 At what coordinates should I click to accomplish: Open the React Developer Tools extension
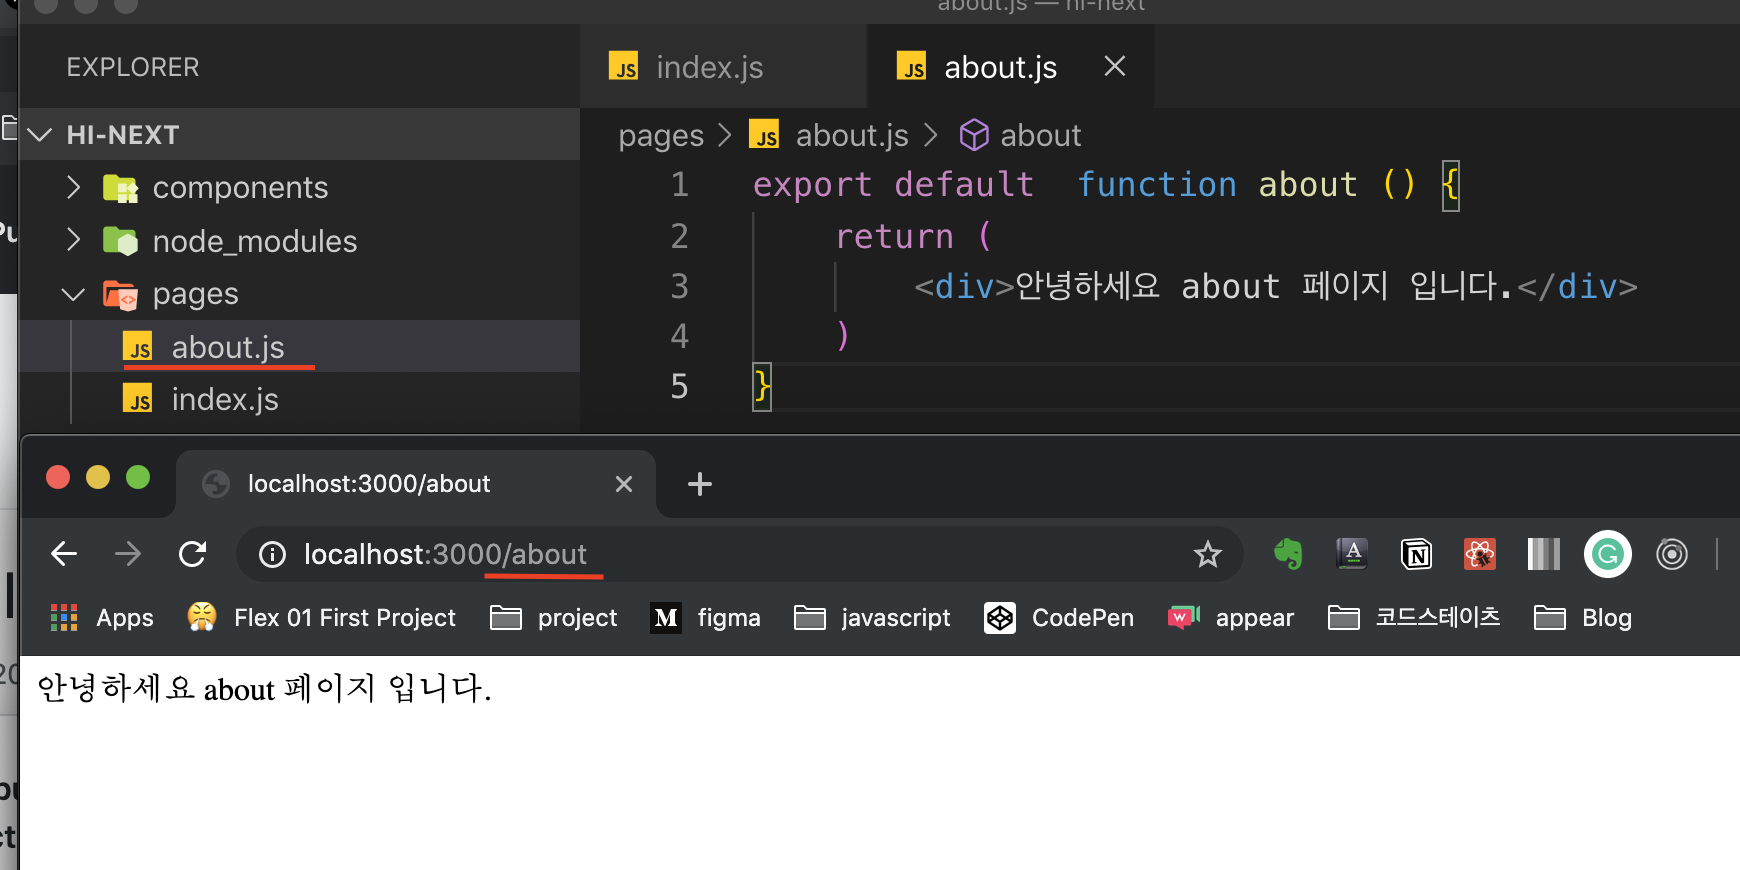pyautogui.click(x=1480, y=553)
